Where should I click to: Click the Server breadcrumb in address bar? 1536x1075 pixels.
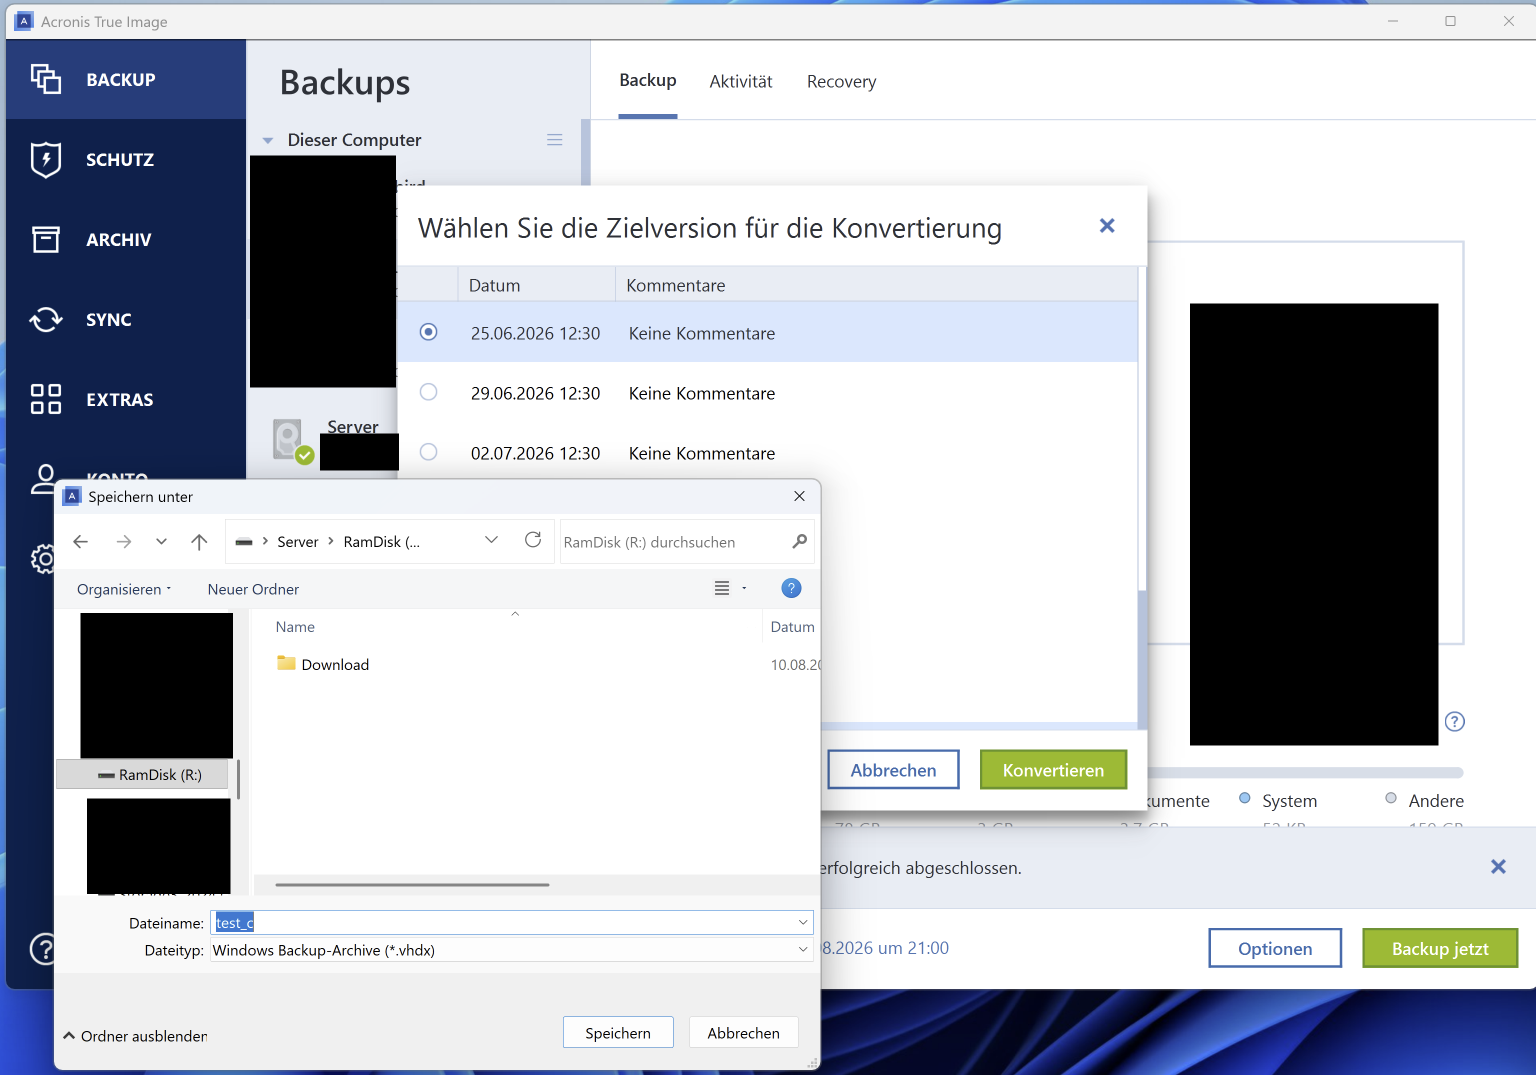pyautogui.click(x=298, y=542)
